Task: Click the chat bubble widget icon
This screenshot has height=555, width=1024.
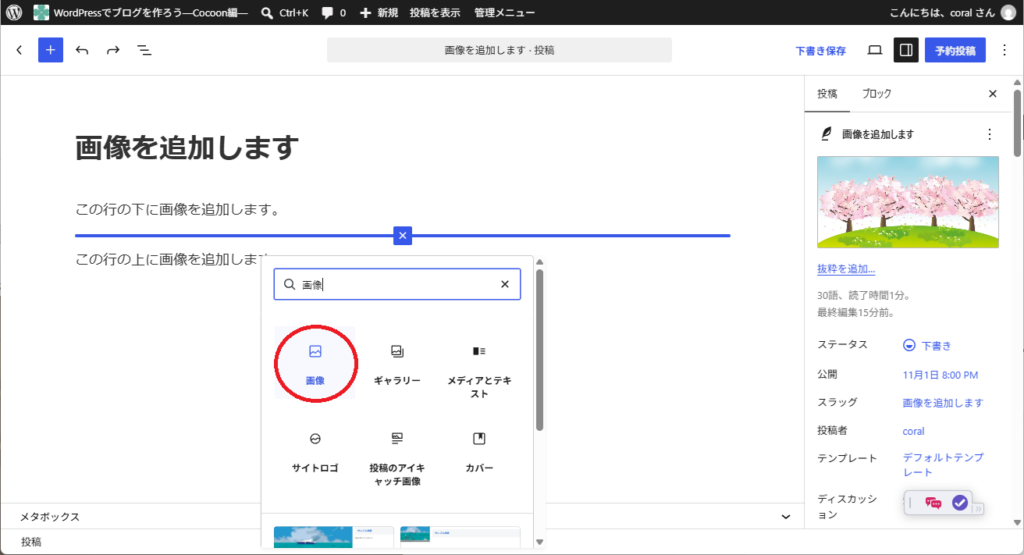Action: click(x=933, y=503)
